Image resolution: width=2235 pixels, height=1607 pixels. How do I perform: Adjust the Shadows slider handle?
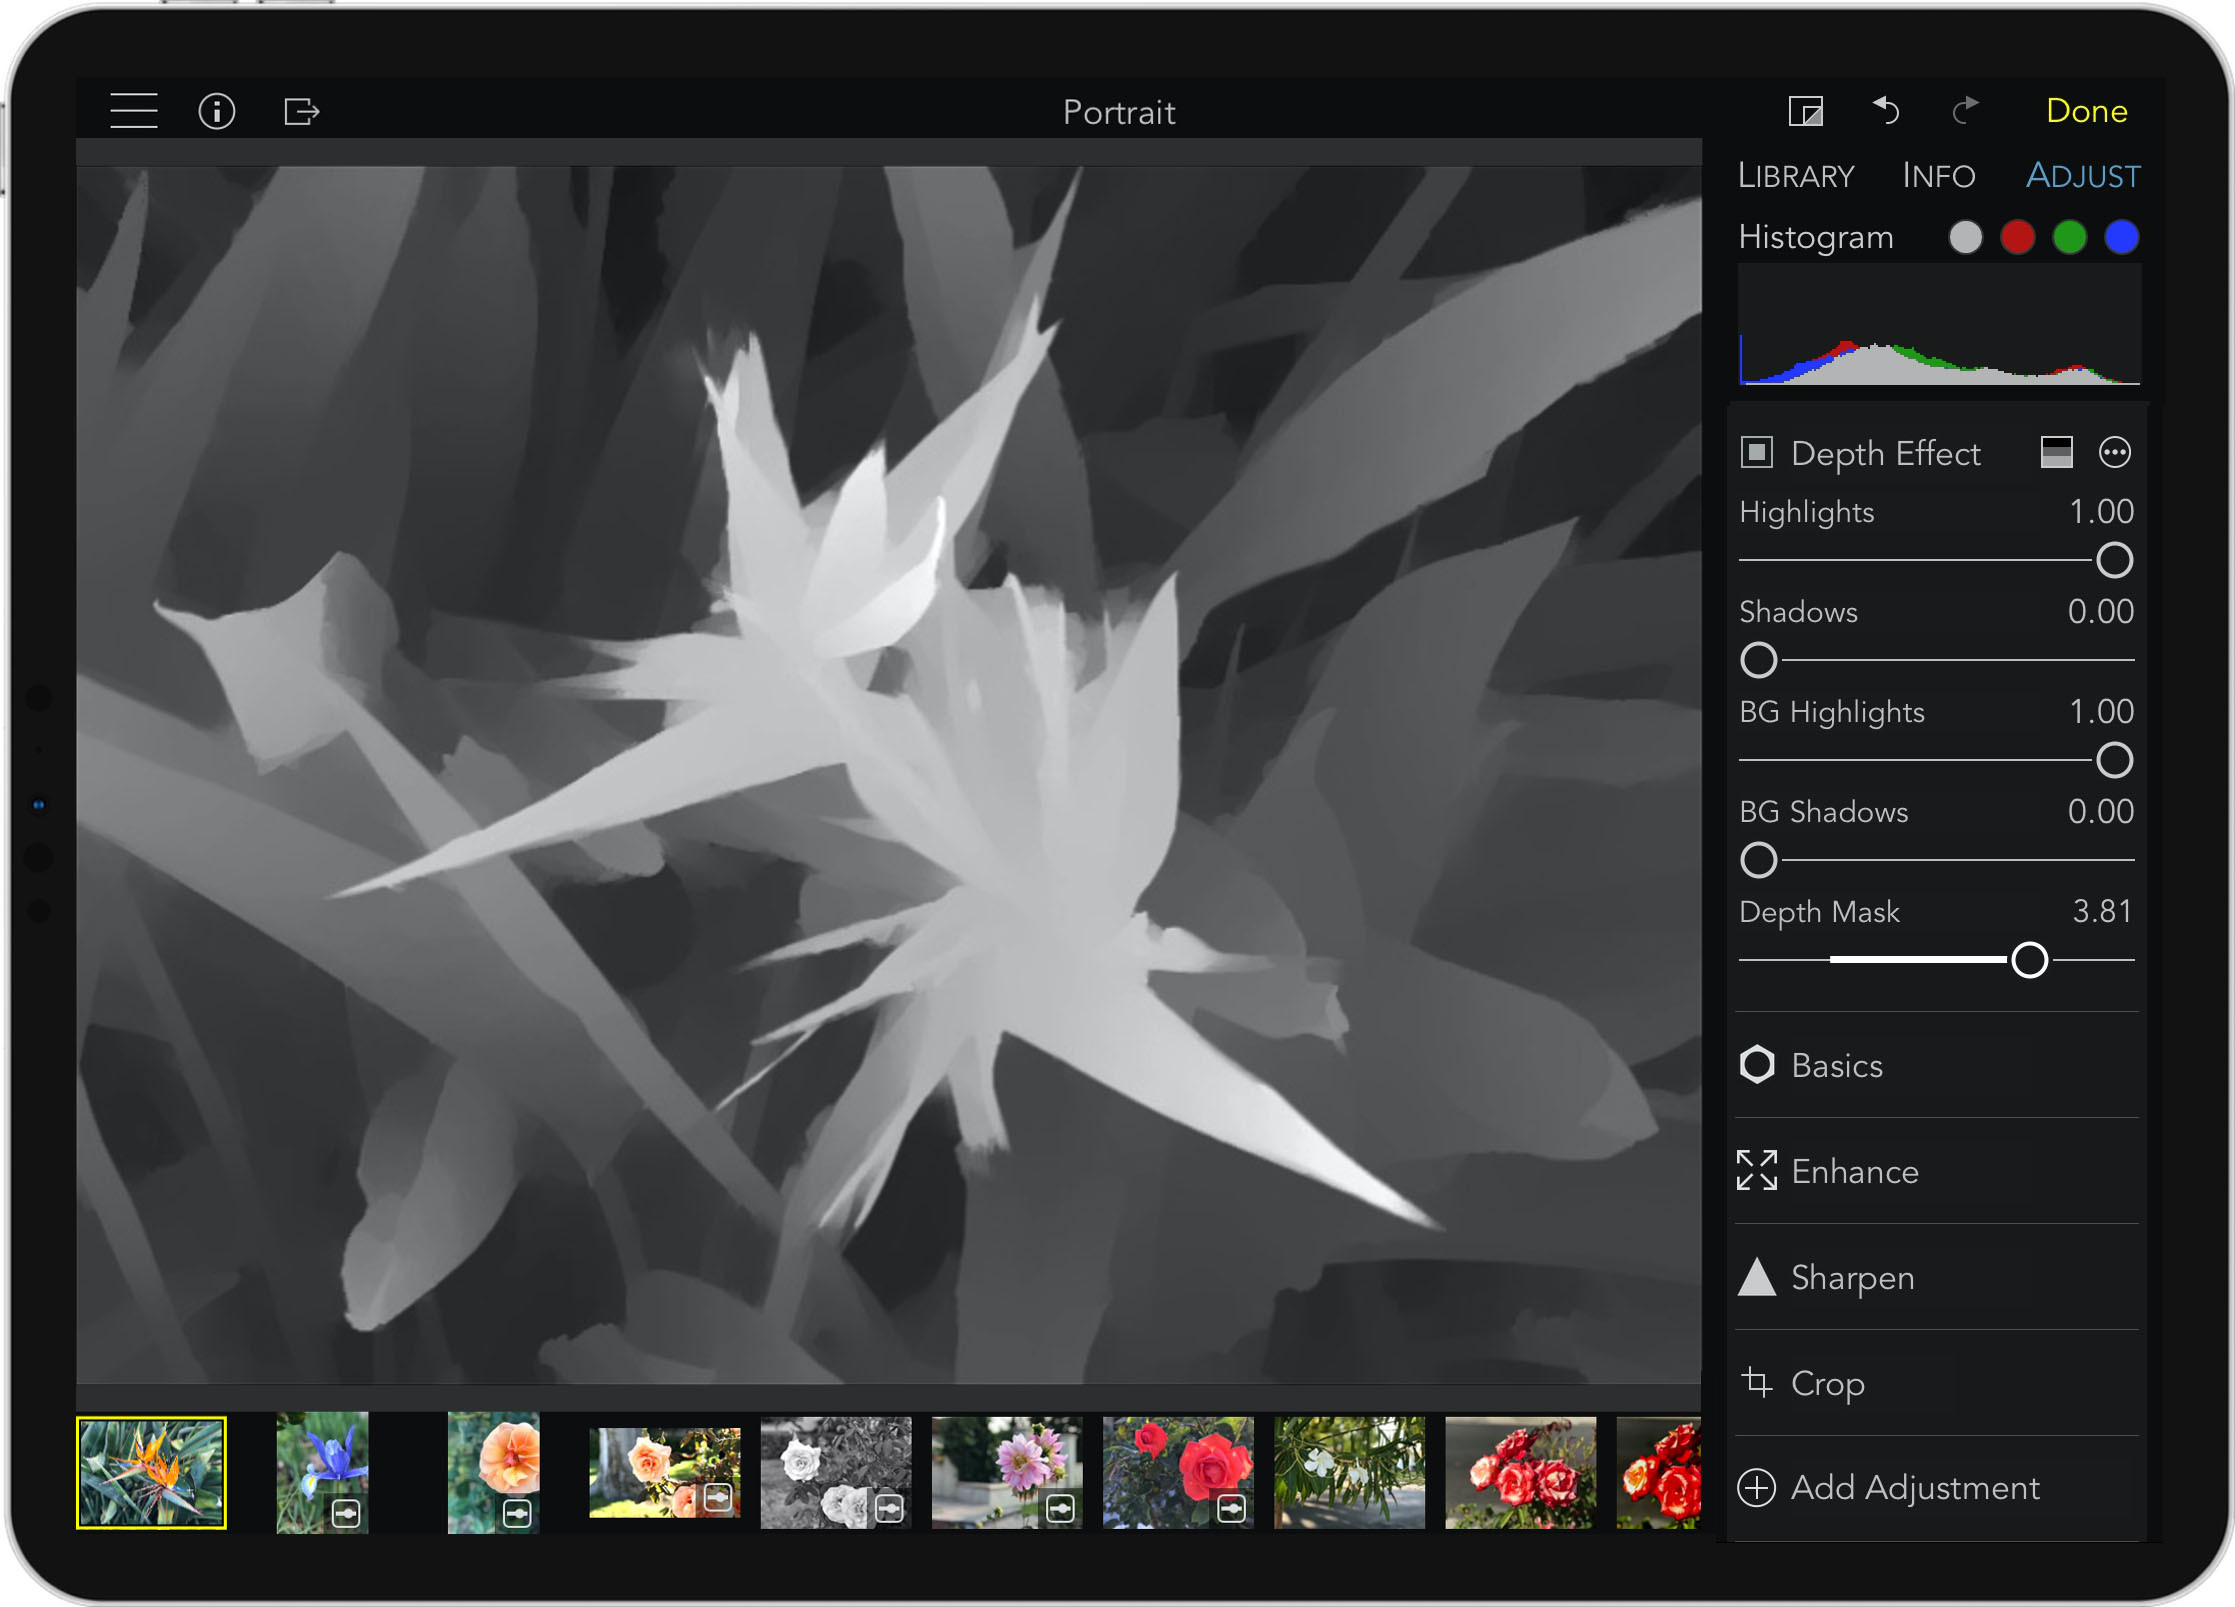(1758, 660)
